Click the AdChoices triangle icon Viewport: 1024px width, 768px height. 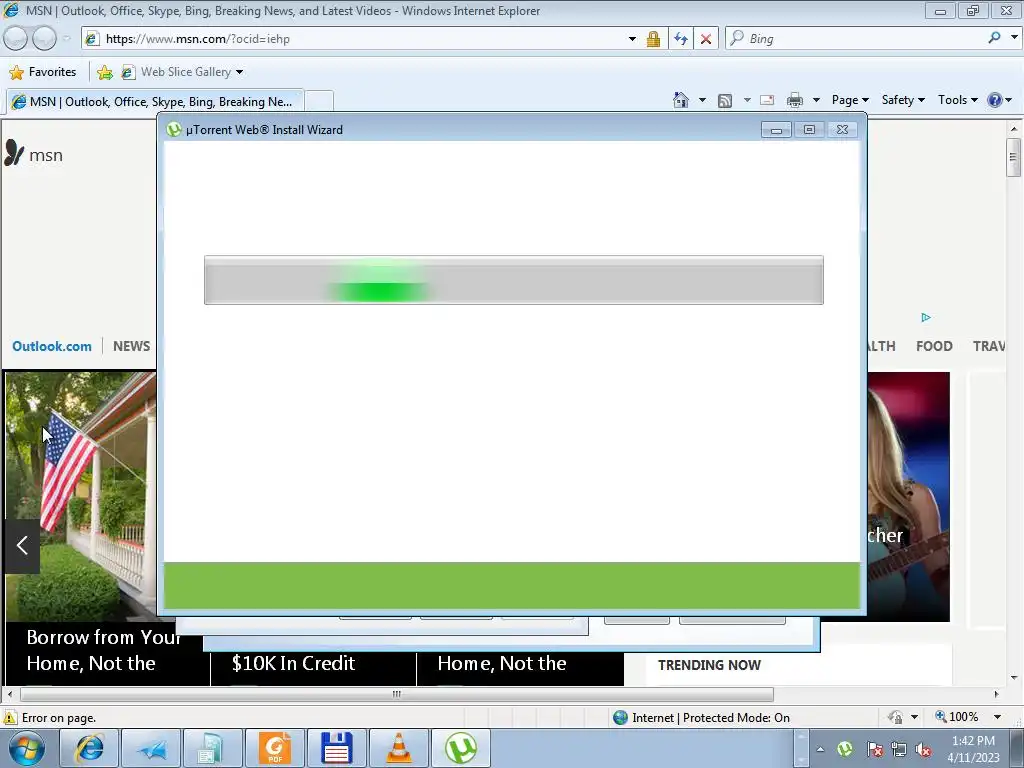tap(925, 317)
